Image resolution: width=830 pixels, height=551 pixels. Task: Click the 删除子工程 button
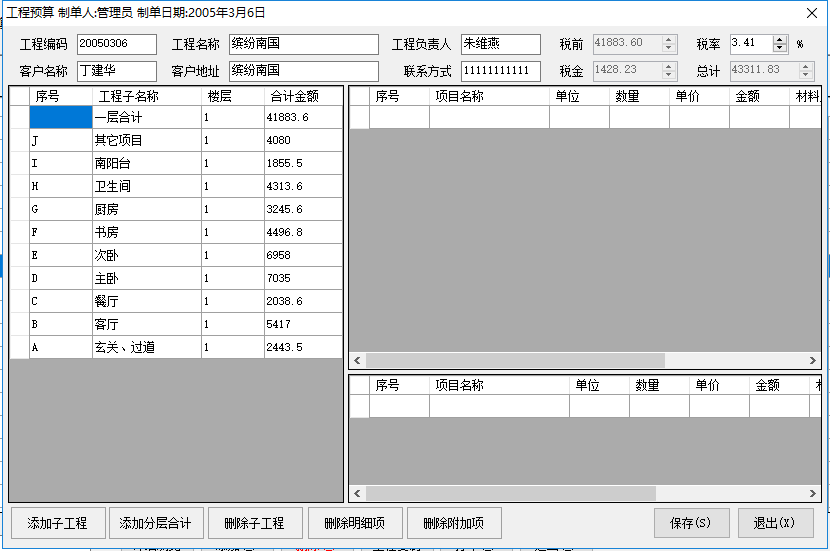point(255,523)
